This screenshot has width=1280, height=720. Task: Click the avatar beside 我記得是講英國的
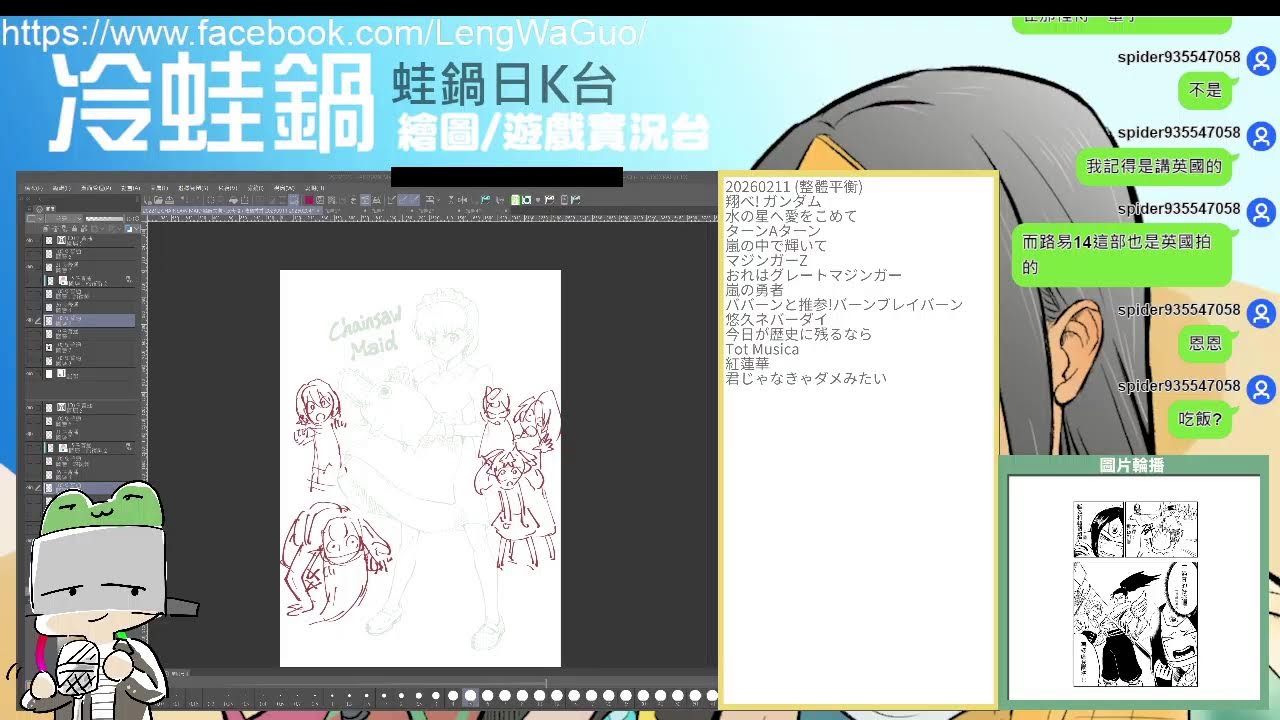pyautogui.click(x=1262, y=135)
